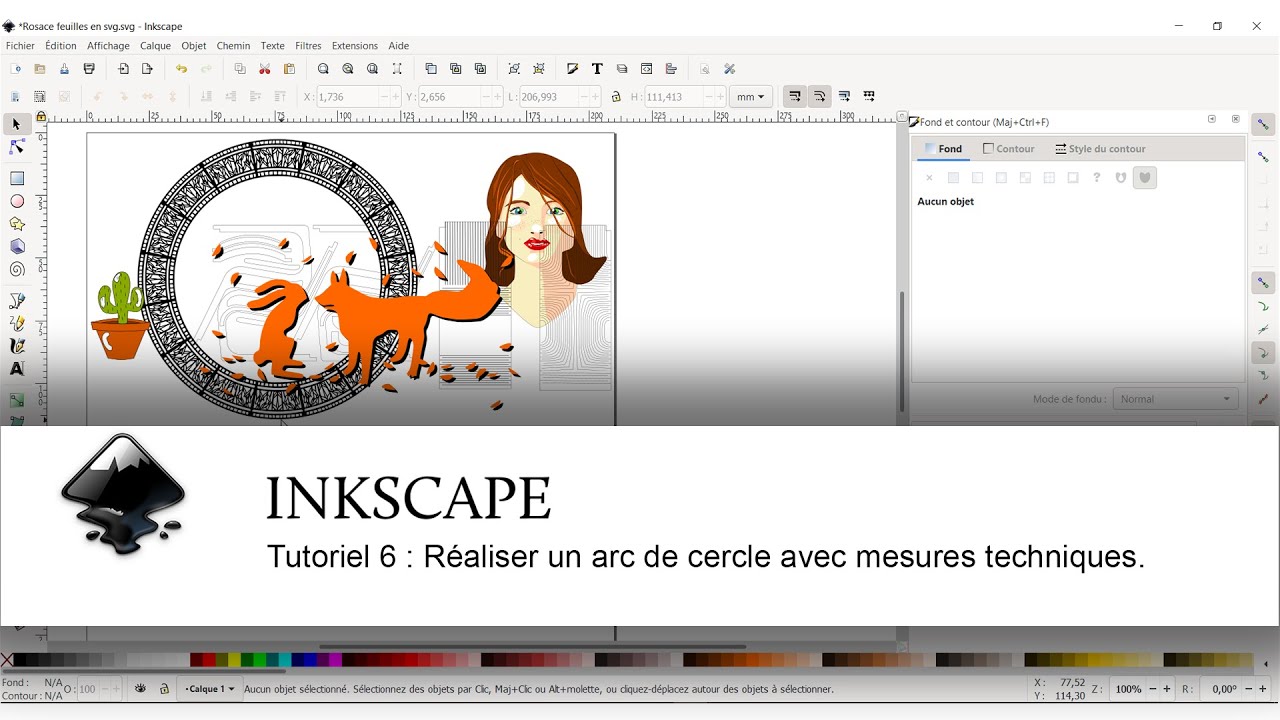Open the Fichier menu

click(20, 46)
